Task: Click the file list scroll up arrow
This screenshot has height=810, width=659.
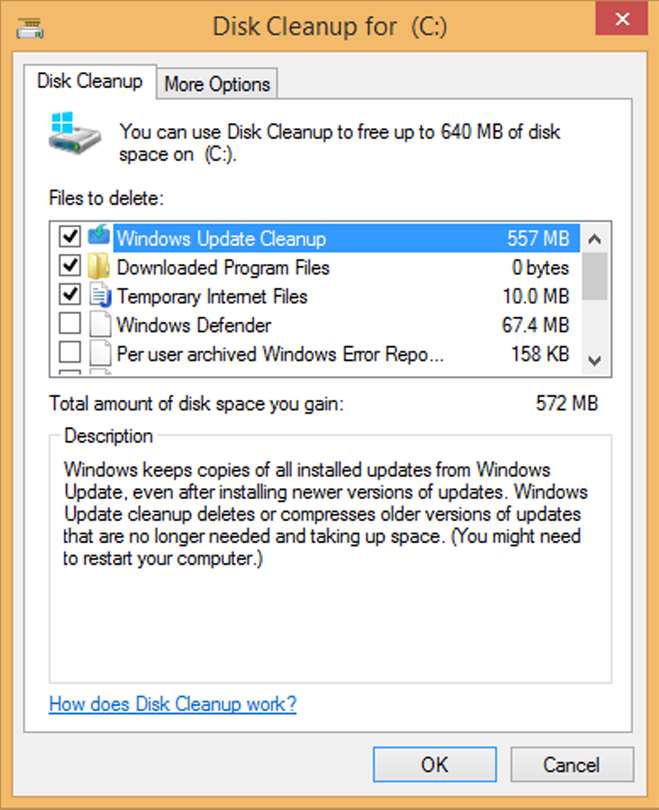Action: pyautogui.click(x=594, y=239)
